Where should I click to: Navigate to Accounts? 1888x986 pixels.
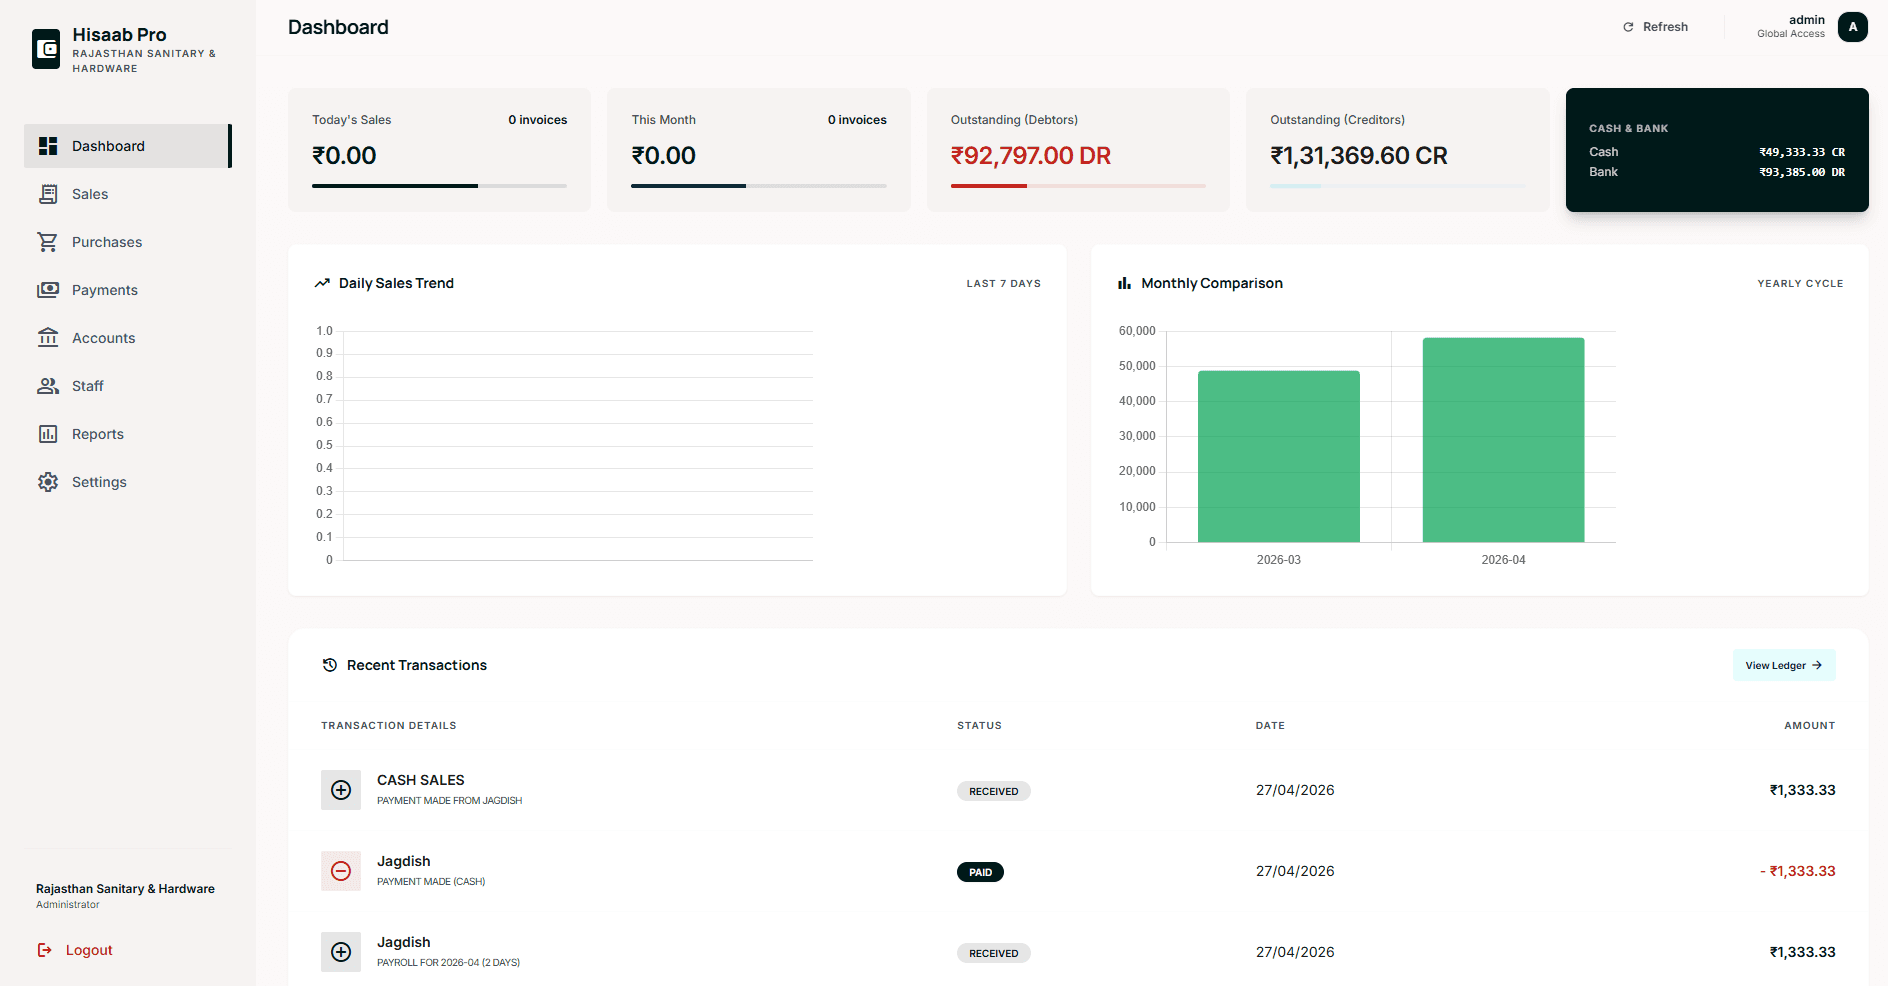click(x=128, y=338)
